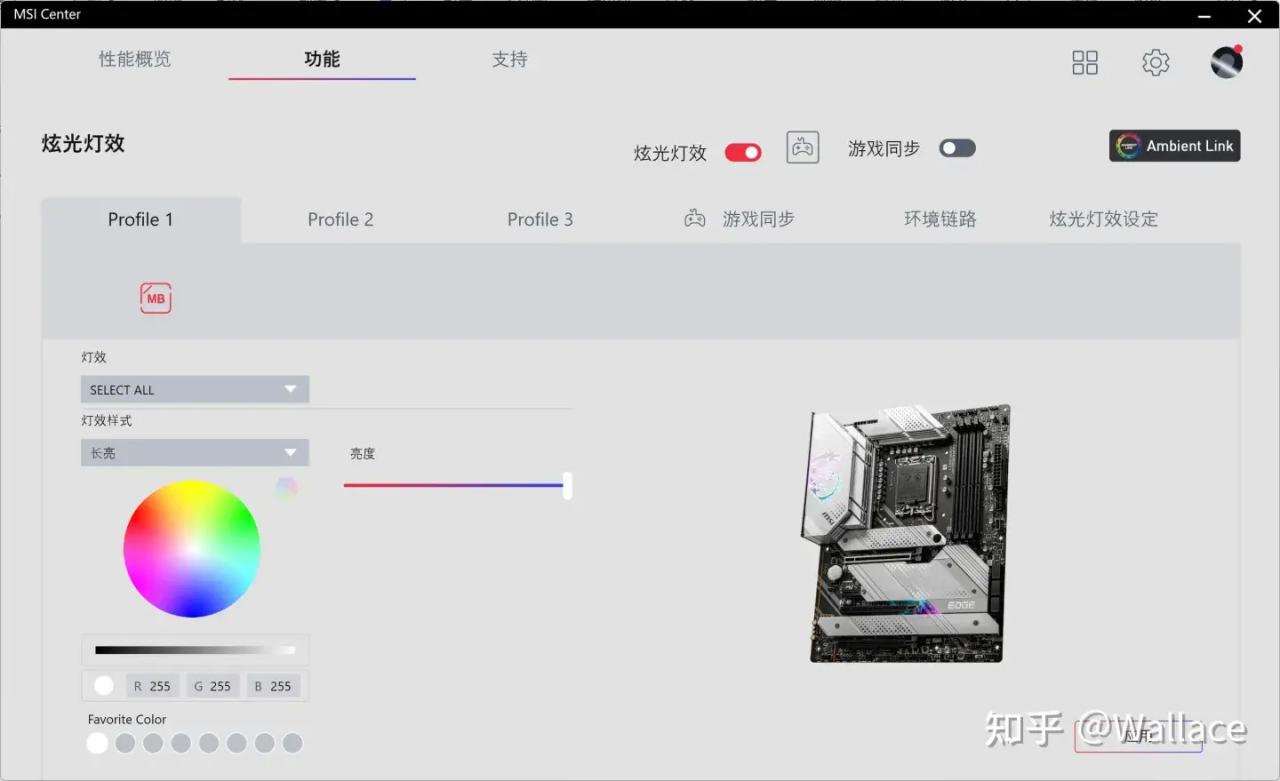Minimize the MSI Center window
1280x781 pixels.
click(1206, 15)
